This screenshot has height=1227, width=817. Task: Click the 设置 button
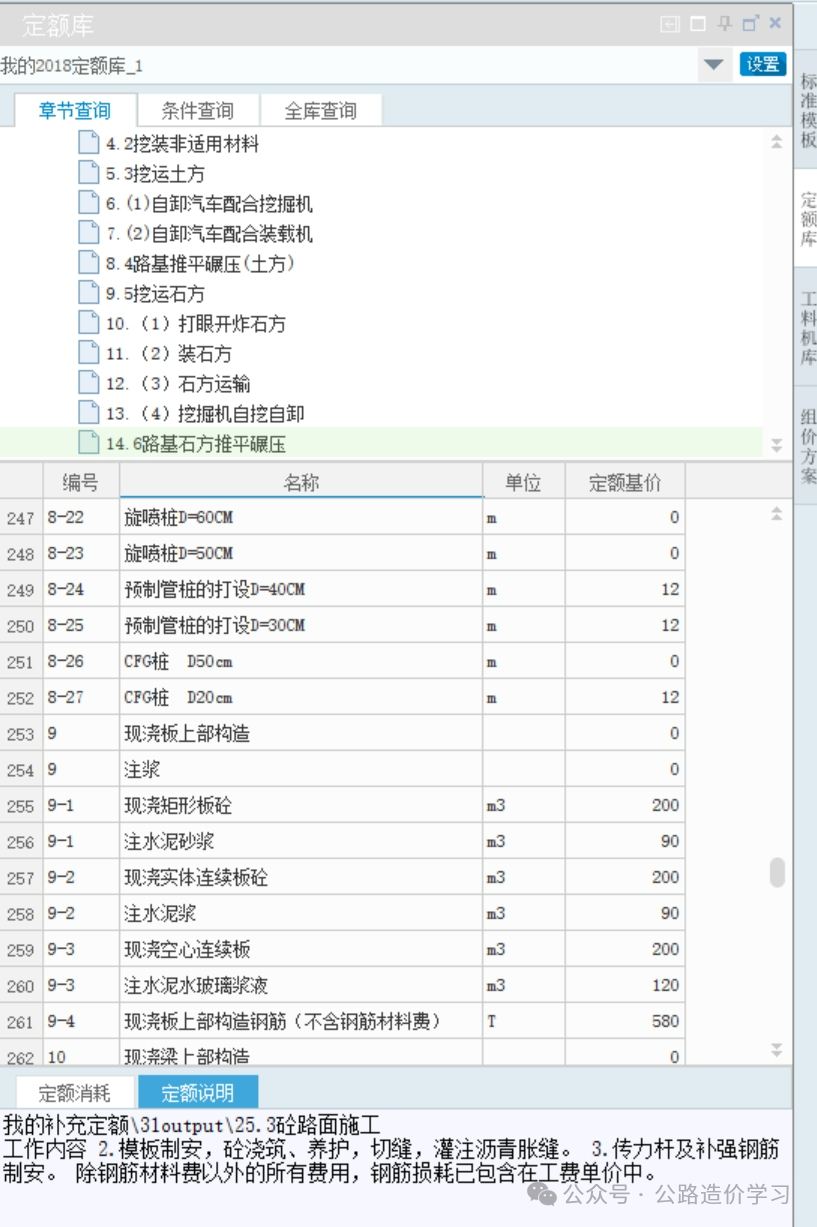pyautogui.click(x=763, y=64)
